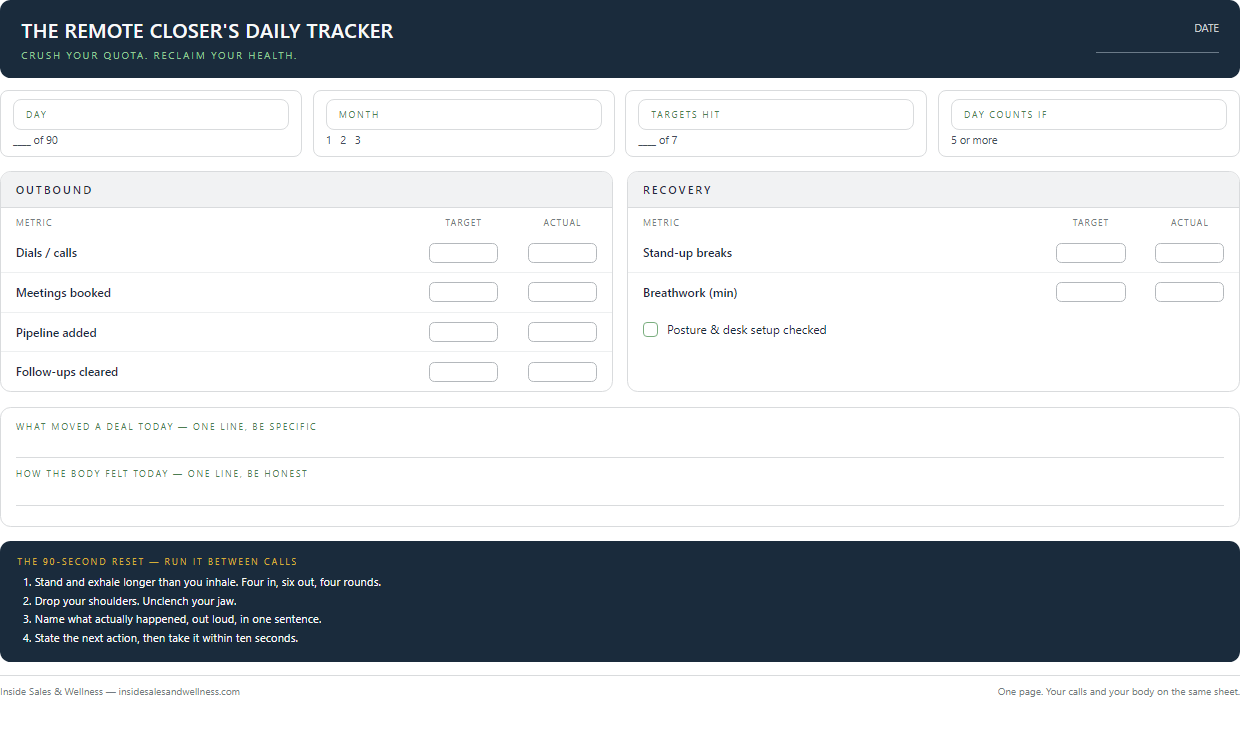Click the MONTH field box
The height and width of the screenshot is (730, 1240).
(464, 114)
